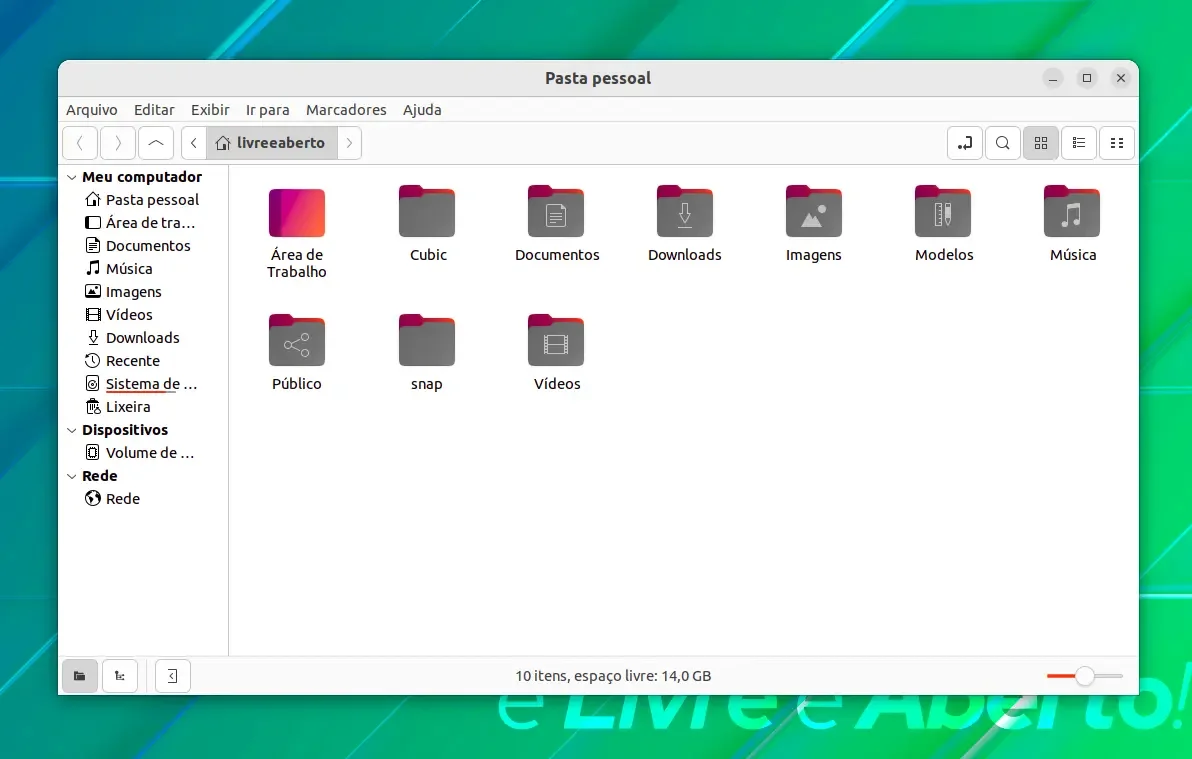This screenshot has height=759, width=1192.
Task: Select the Cubic folder
Action: [427, 224]
